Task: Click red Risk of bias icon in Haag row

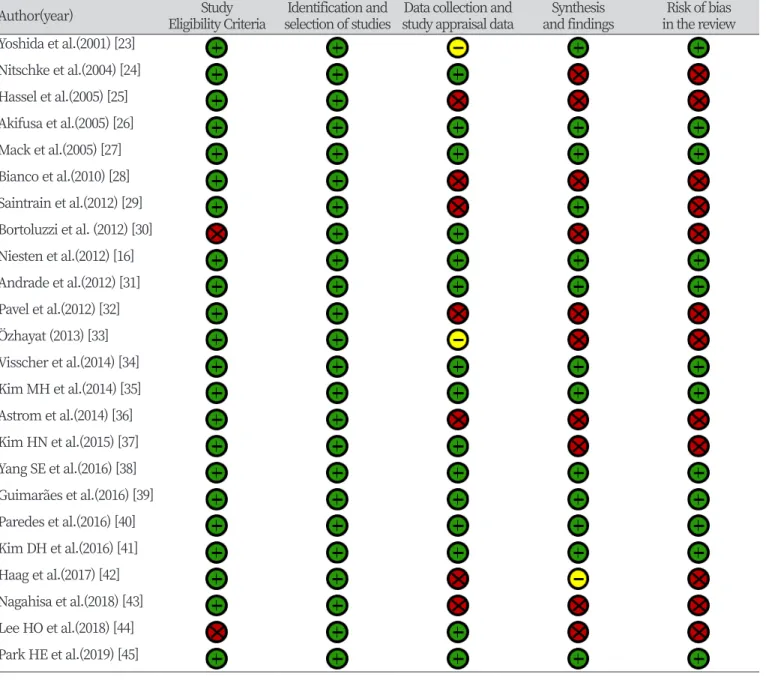Action: point(699,579)
